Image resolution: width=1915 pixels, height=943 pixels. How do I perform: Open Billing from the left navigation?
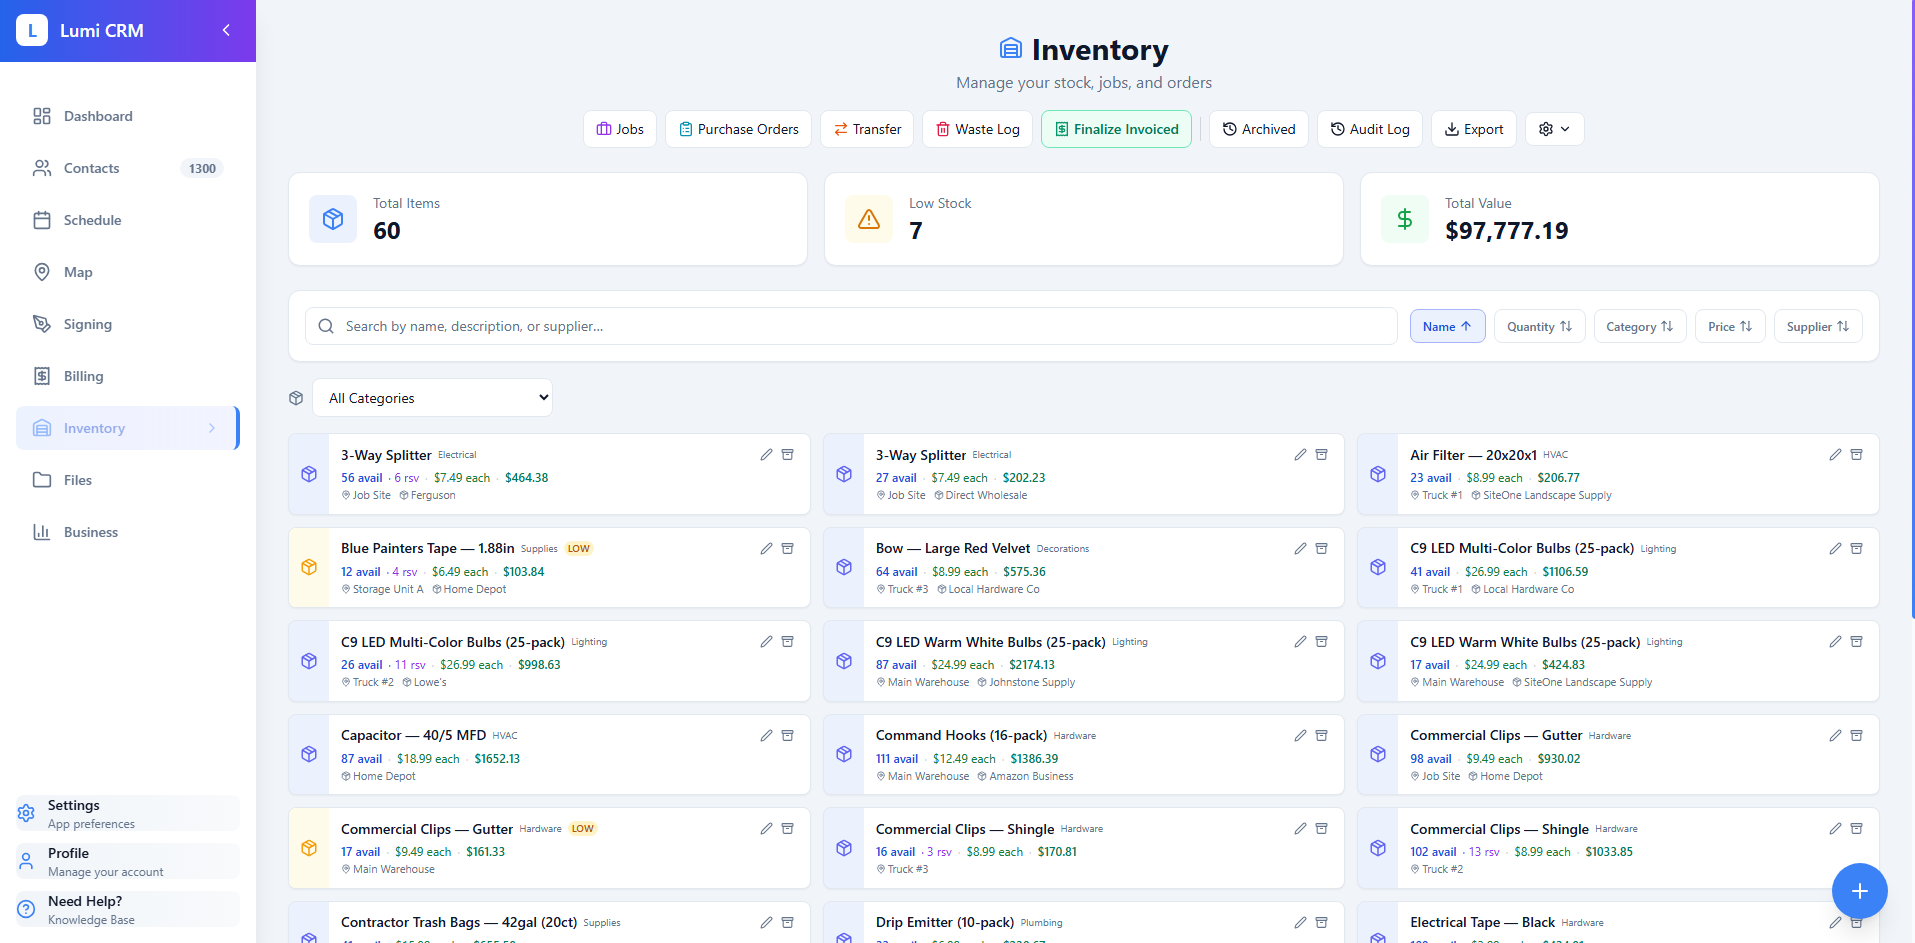(81, 375)
